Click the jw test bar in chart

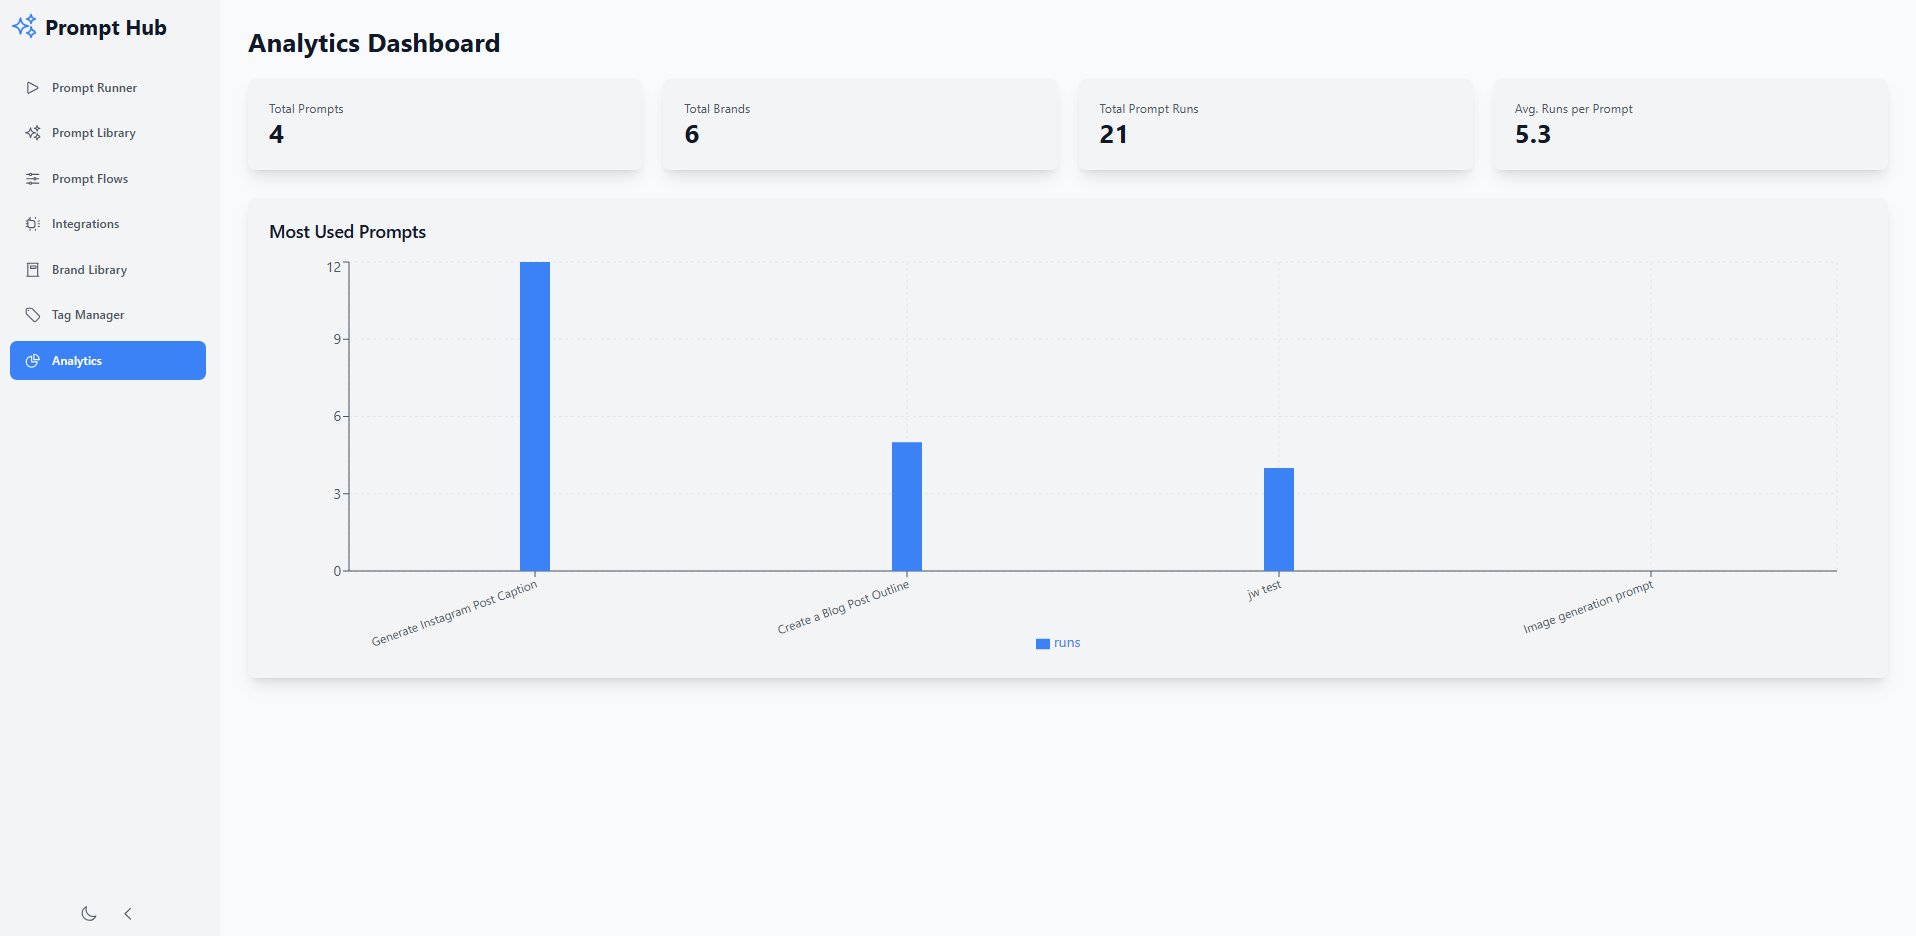pos(1279,519)
